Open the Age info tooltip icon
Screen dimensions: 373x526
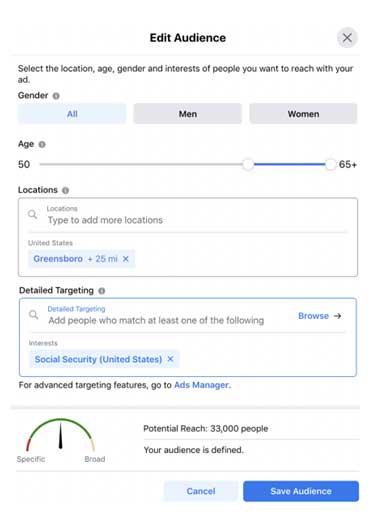42,145
